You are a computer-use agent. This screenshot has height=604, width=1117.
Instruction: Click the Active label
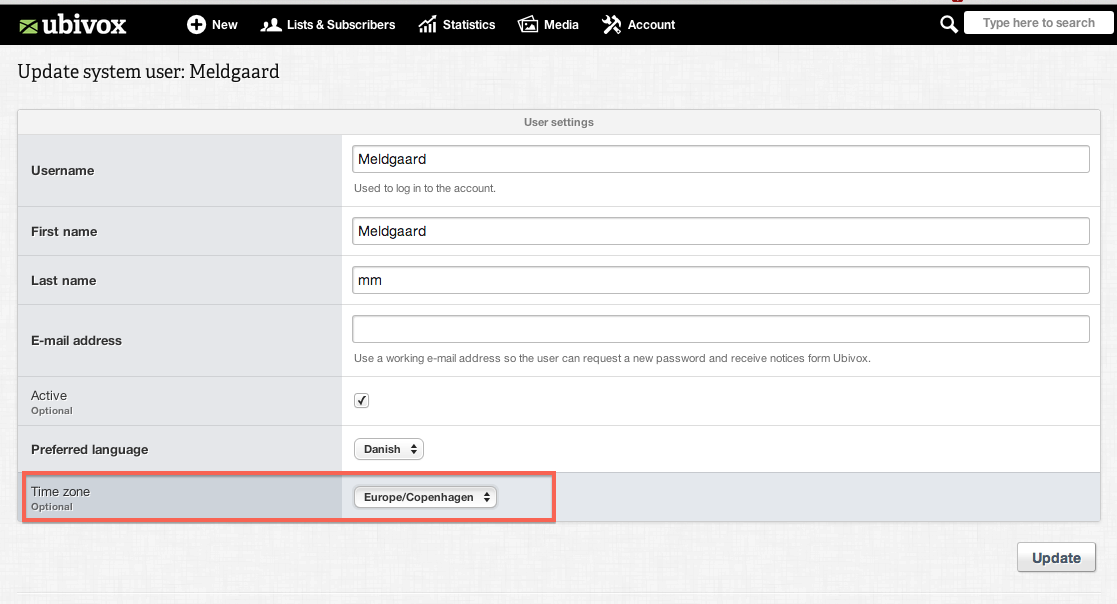[48, 395]
